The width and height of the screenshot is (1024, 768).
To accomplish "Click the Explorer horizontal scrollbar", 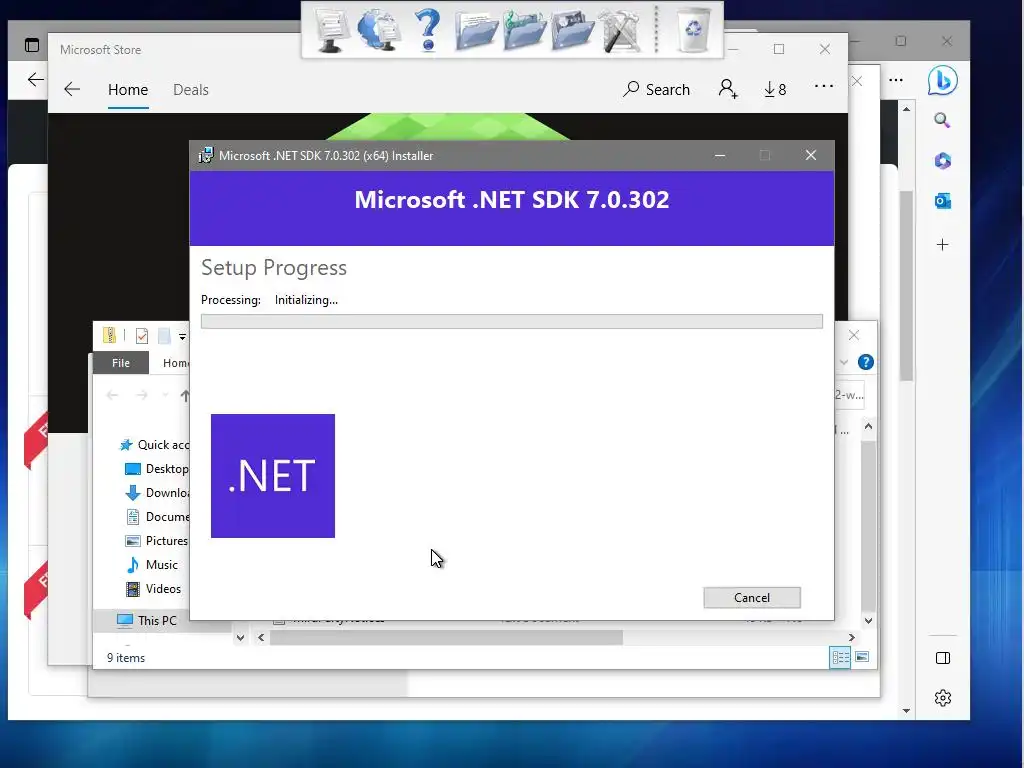I will pos(446,637).
